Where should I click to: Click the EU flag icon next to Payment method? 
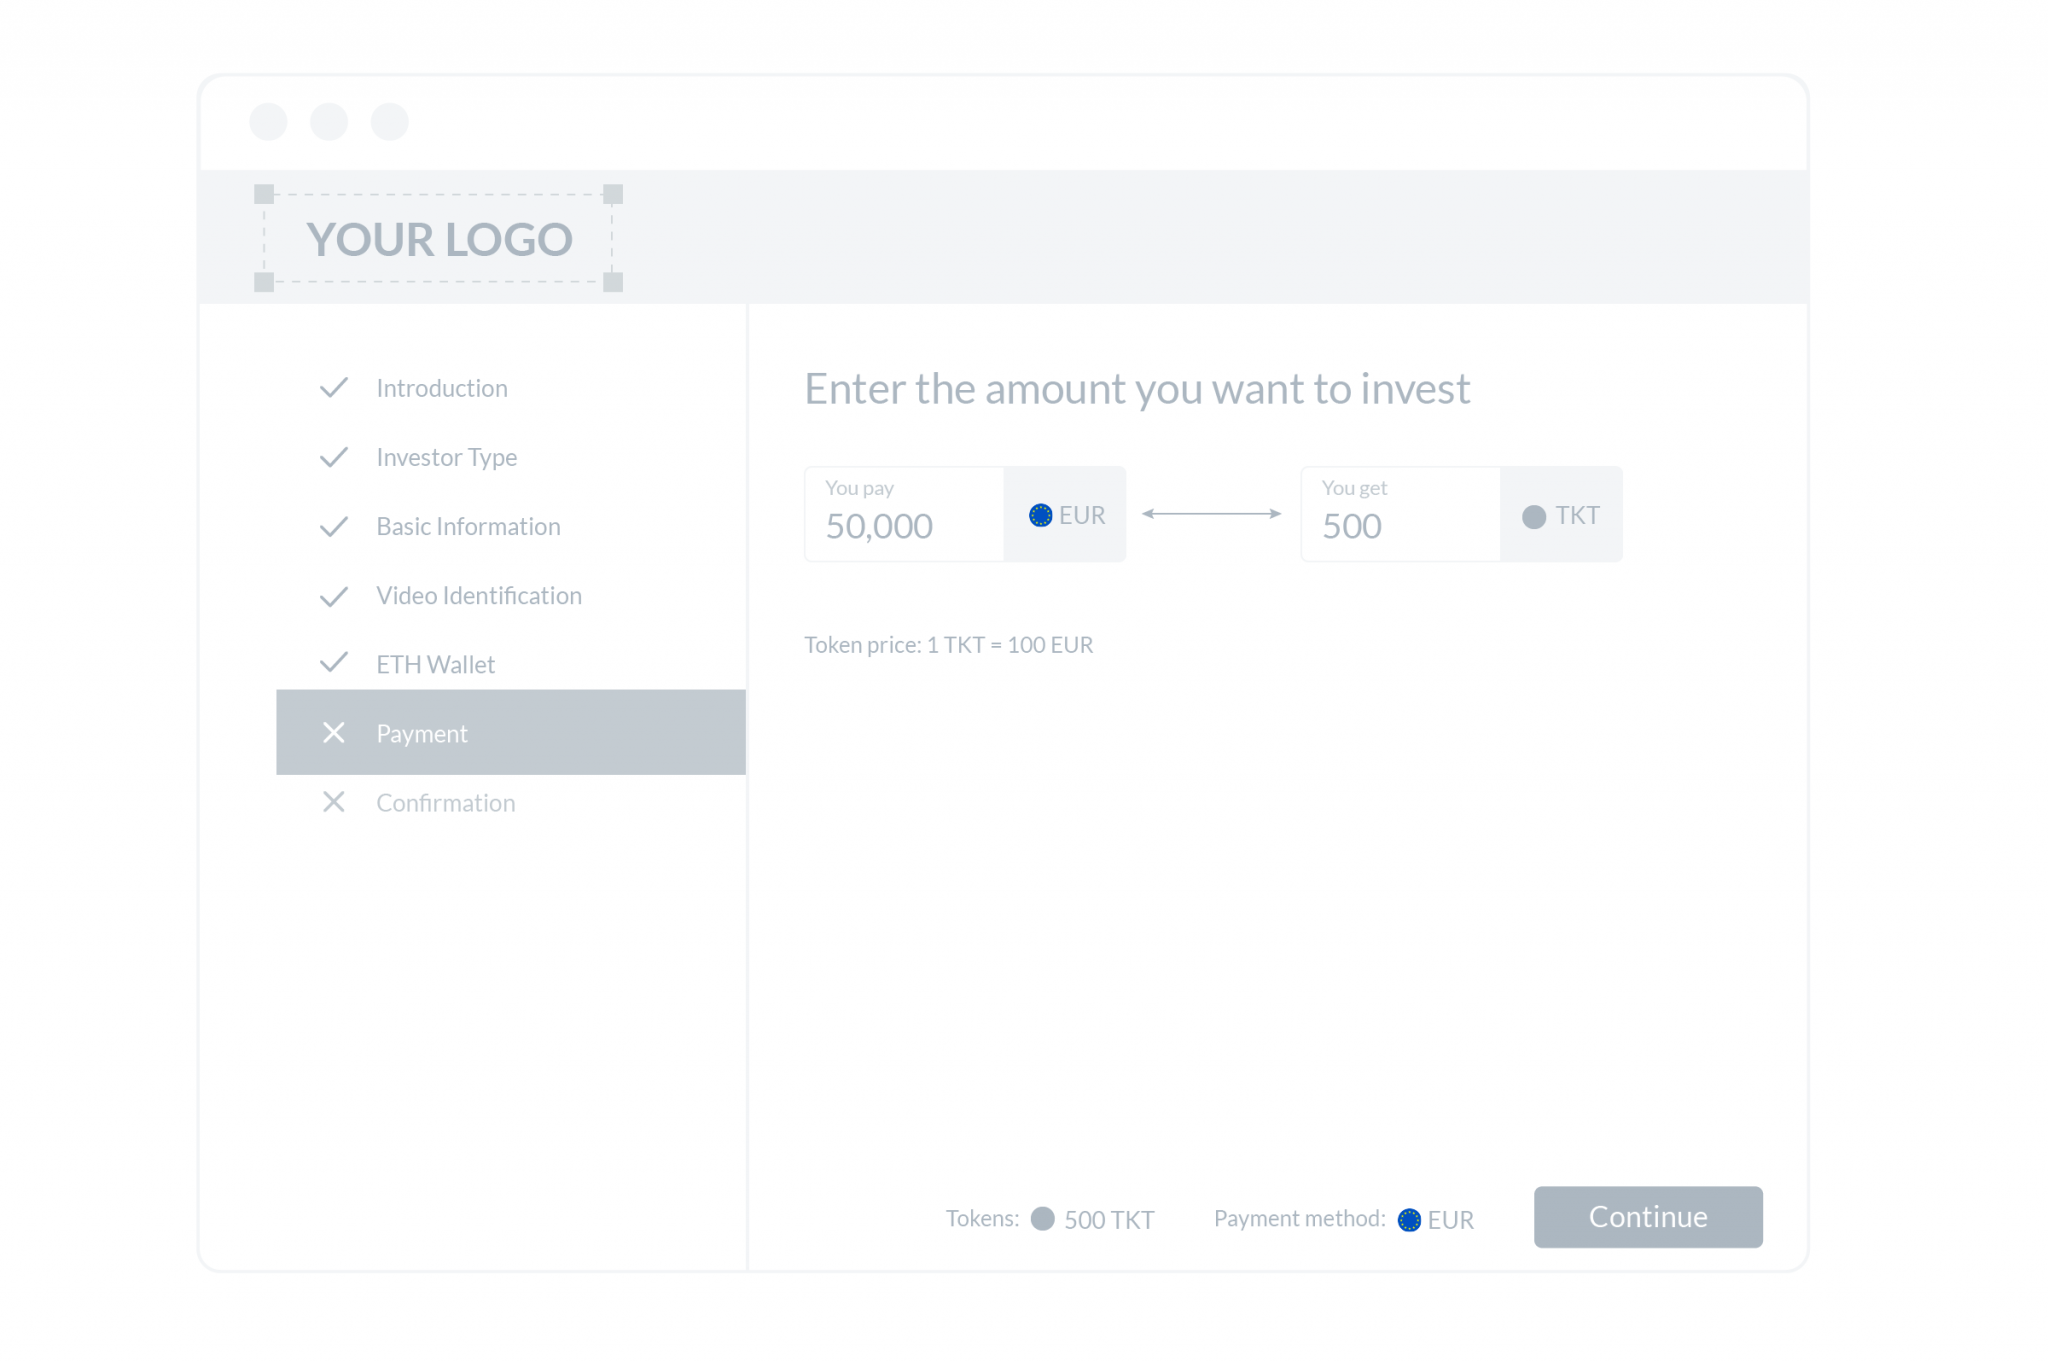point(1408,1219)
